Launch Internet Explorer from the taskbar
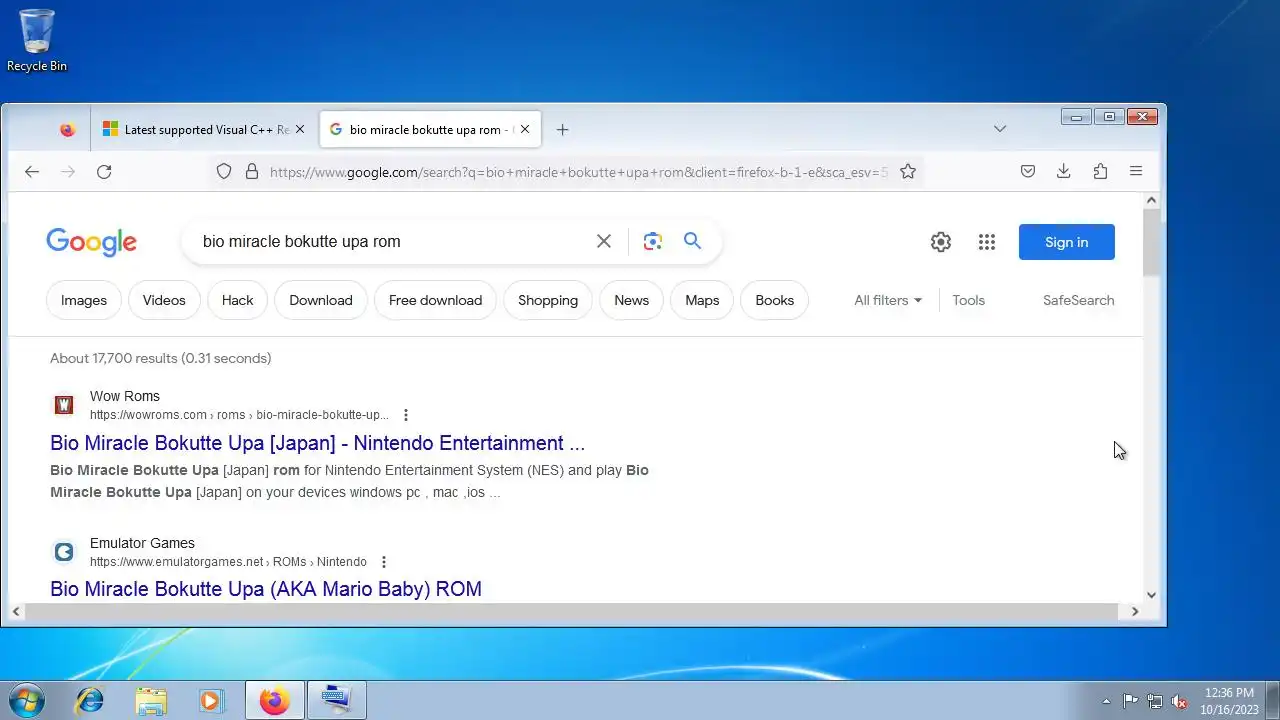The height and width of the screenshot is (720, 1280). (x=90, y=700)
